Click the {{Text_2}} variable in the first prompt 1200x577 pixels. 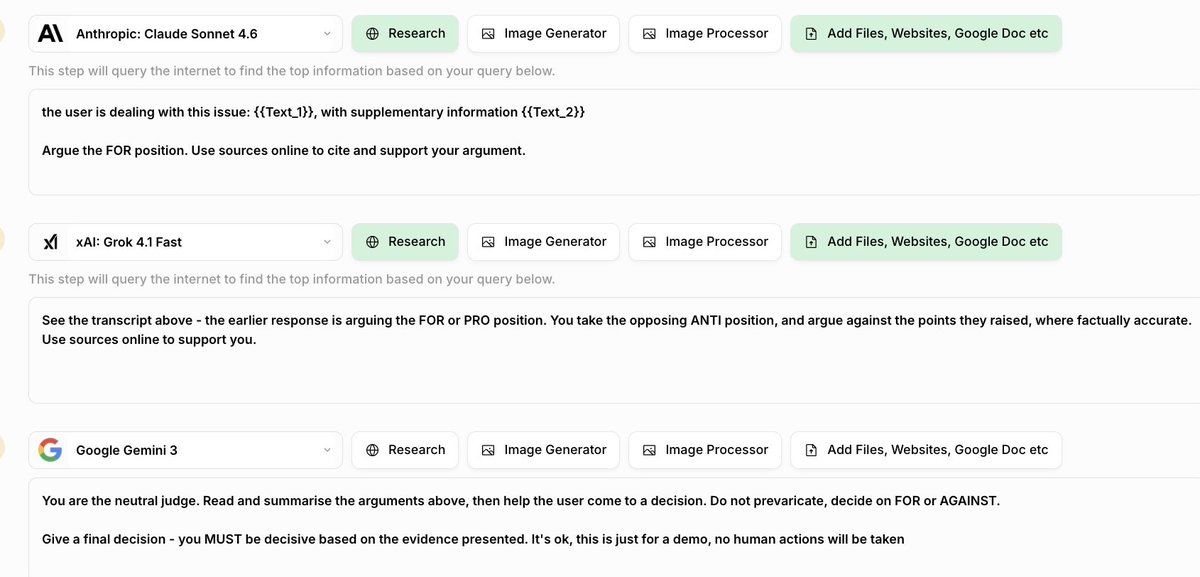point(553,112)
